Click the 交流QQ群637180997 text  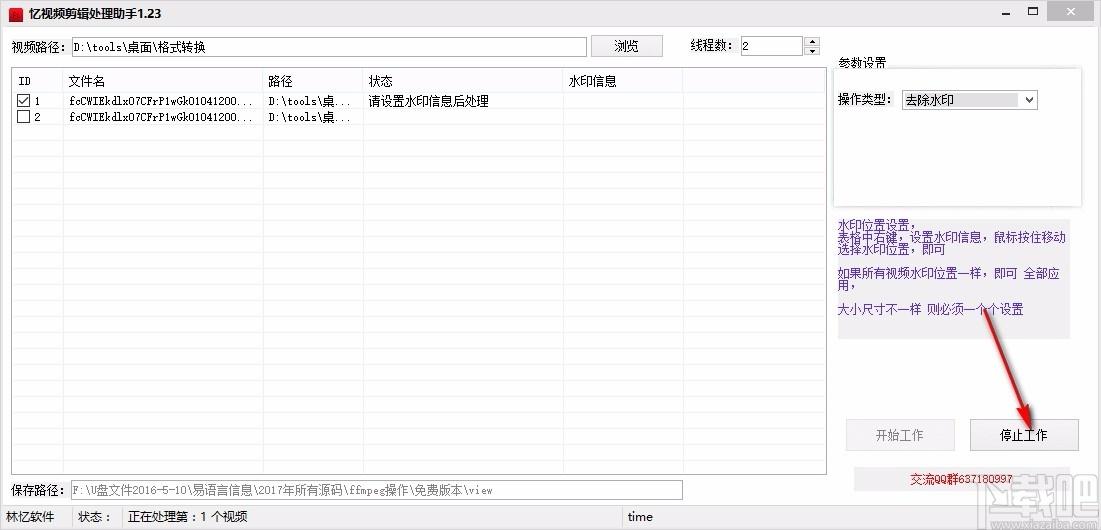[x=961, y=479]
